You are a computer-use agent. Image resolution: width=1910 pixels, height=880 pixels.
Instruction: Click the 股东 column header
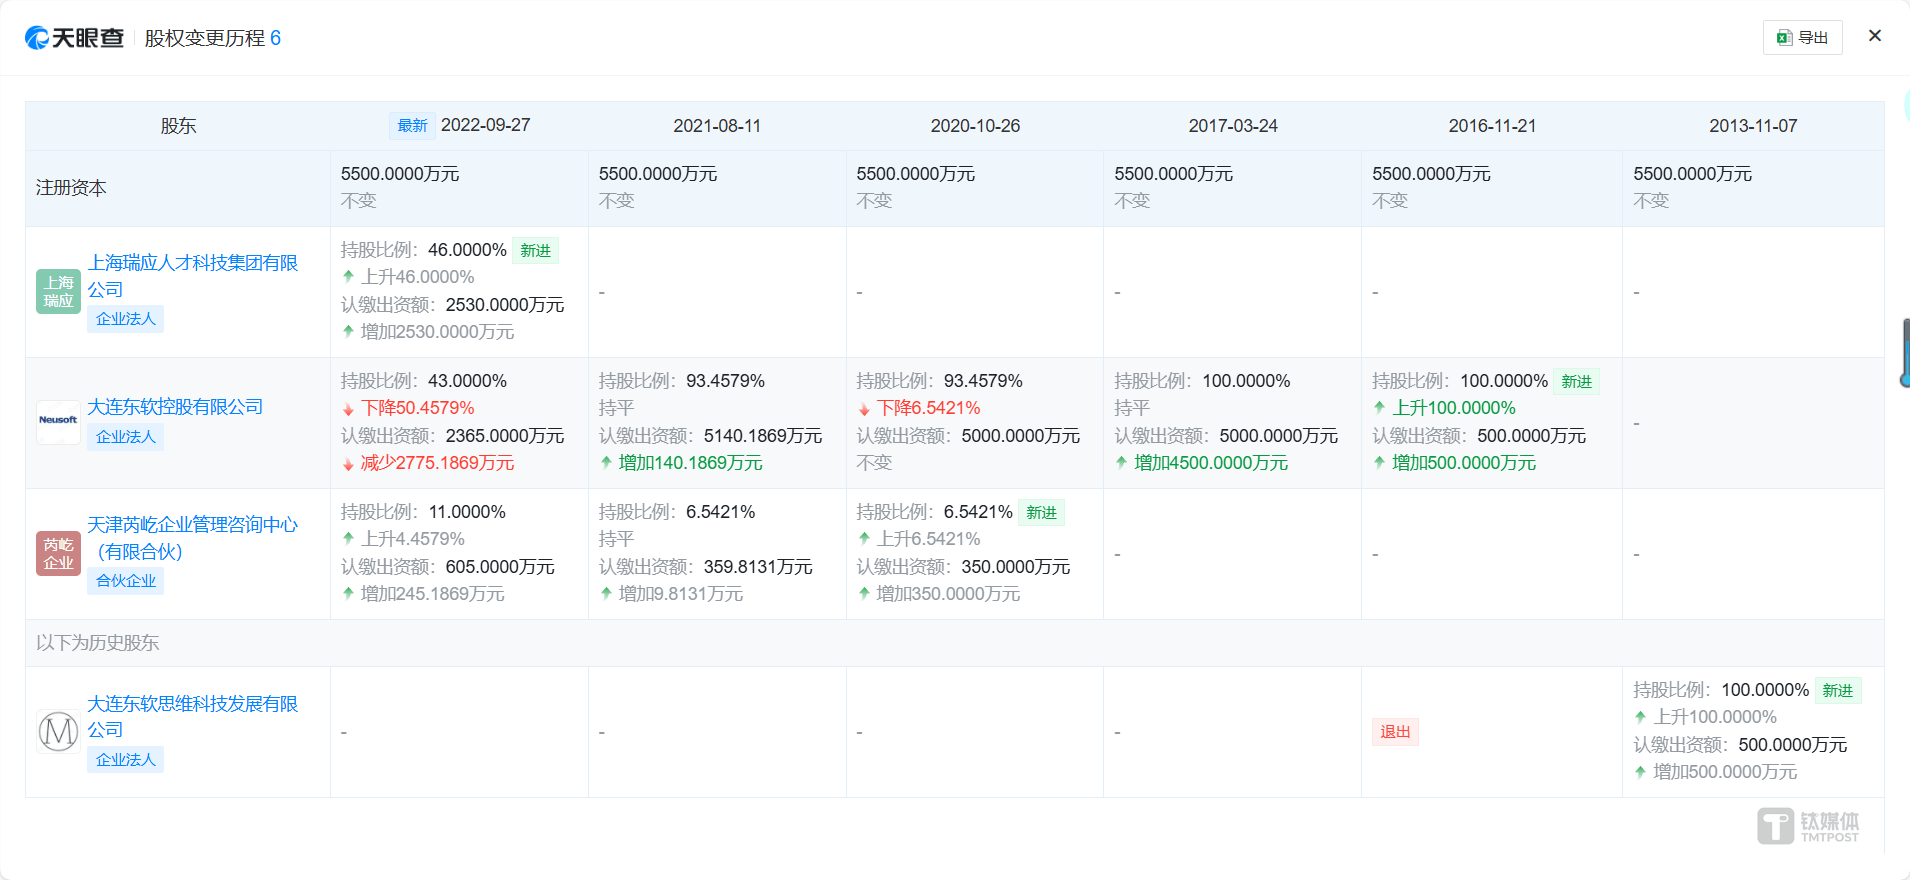point(178,126)
